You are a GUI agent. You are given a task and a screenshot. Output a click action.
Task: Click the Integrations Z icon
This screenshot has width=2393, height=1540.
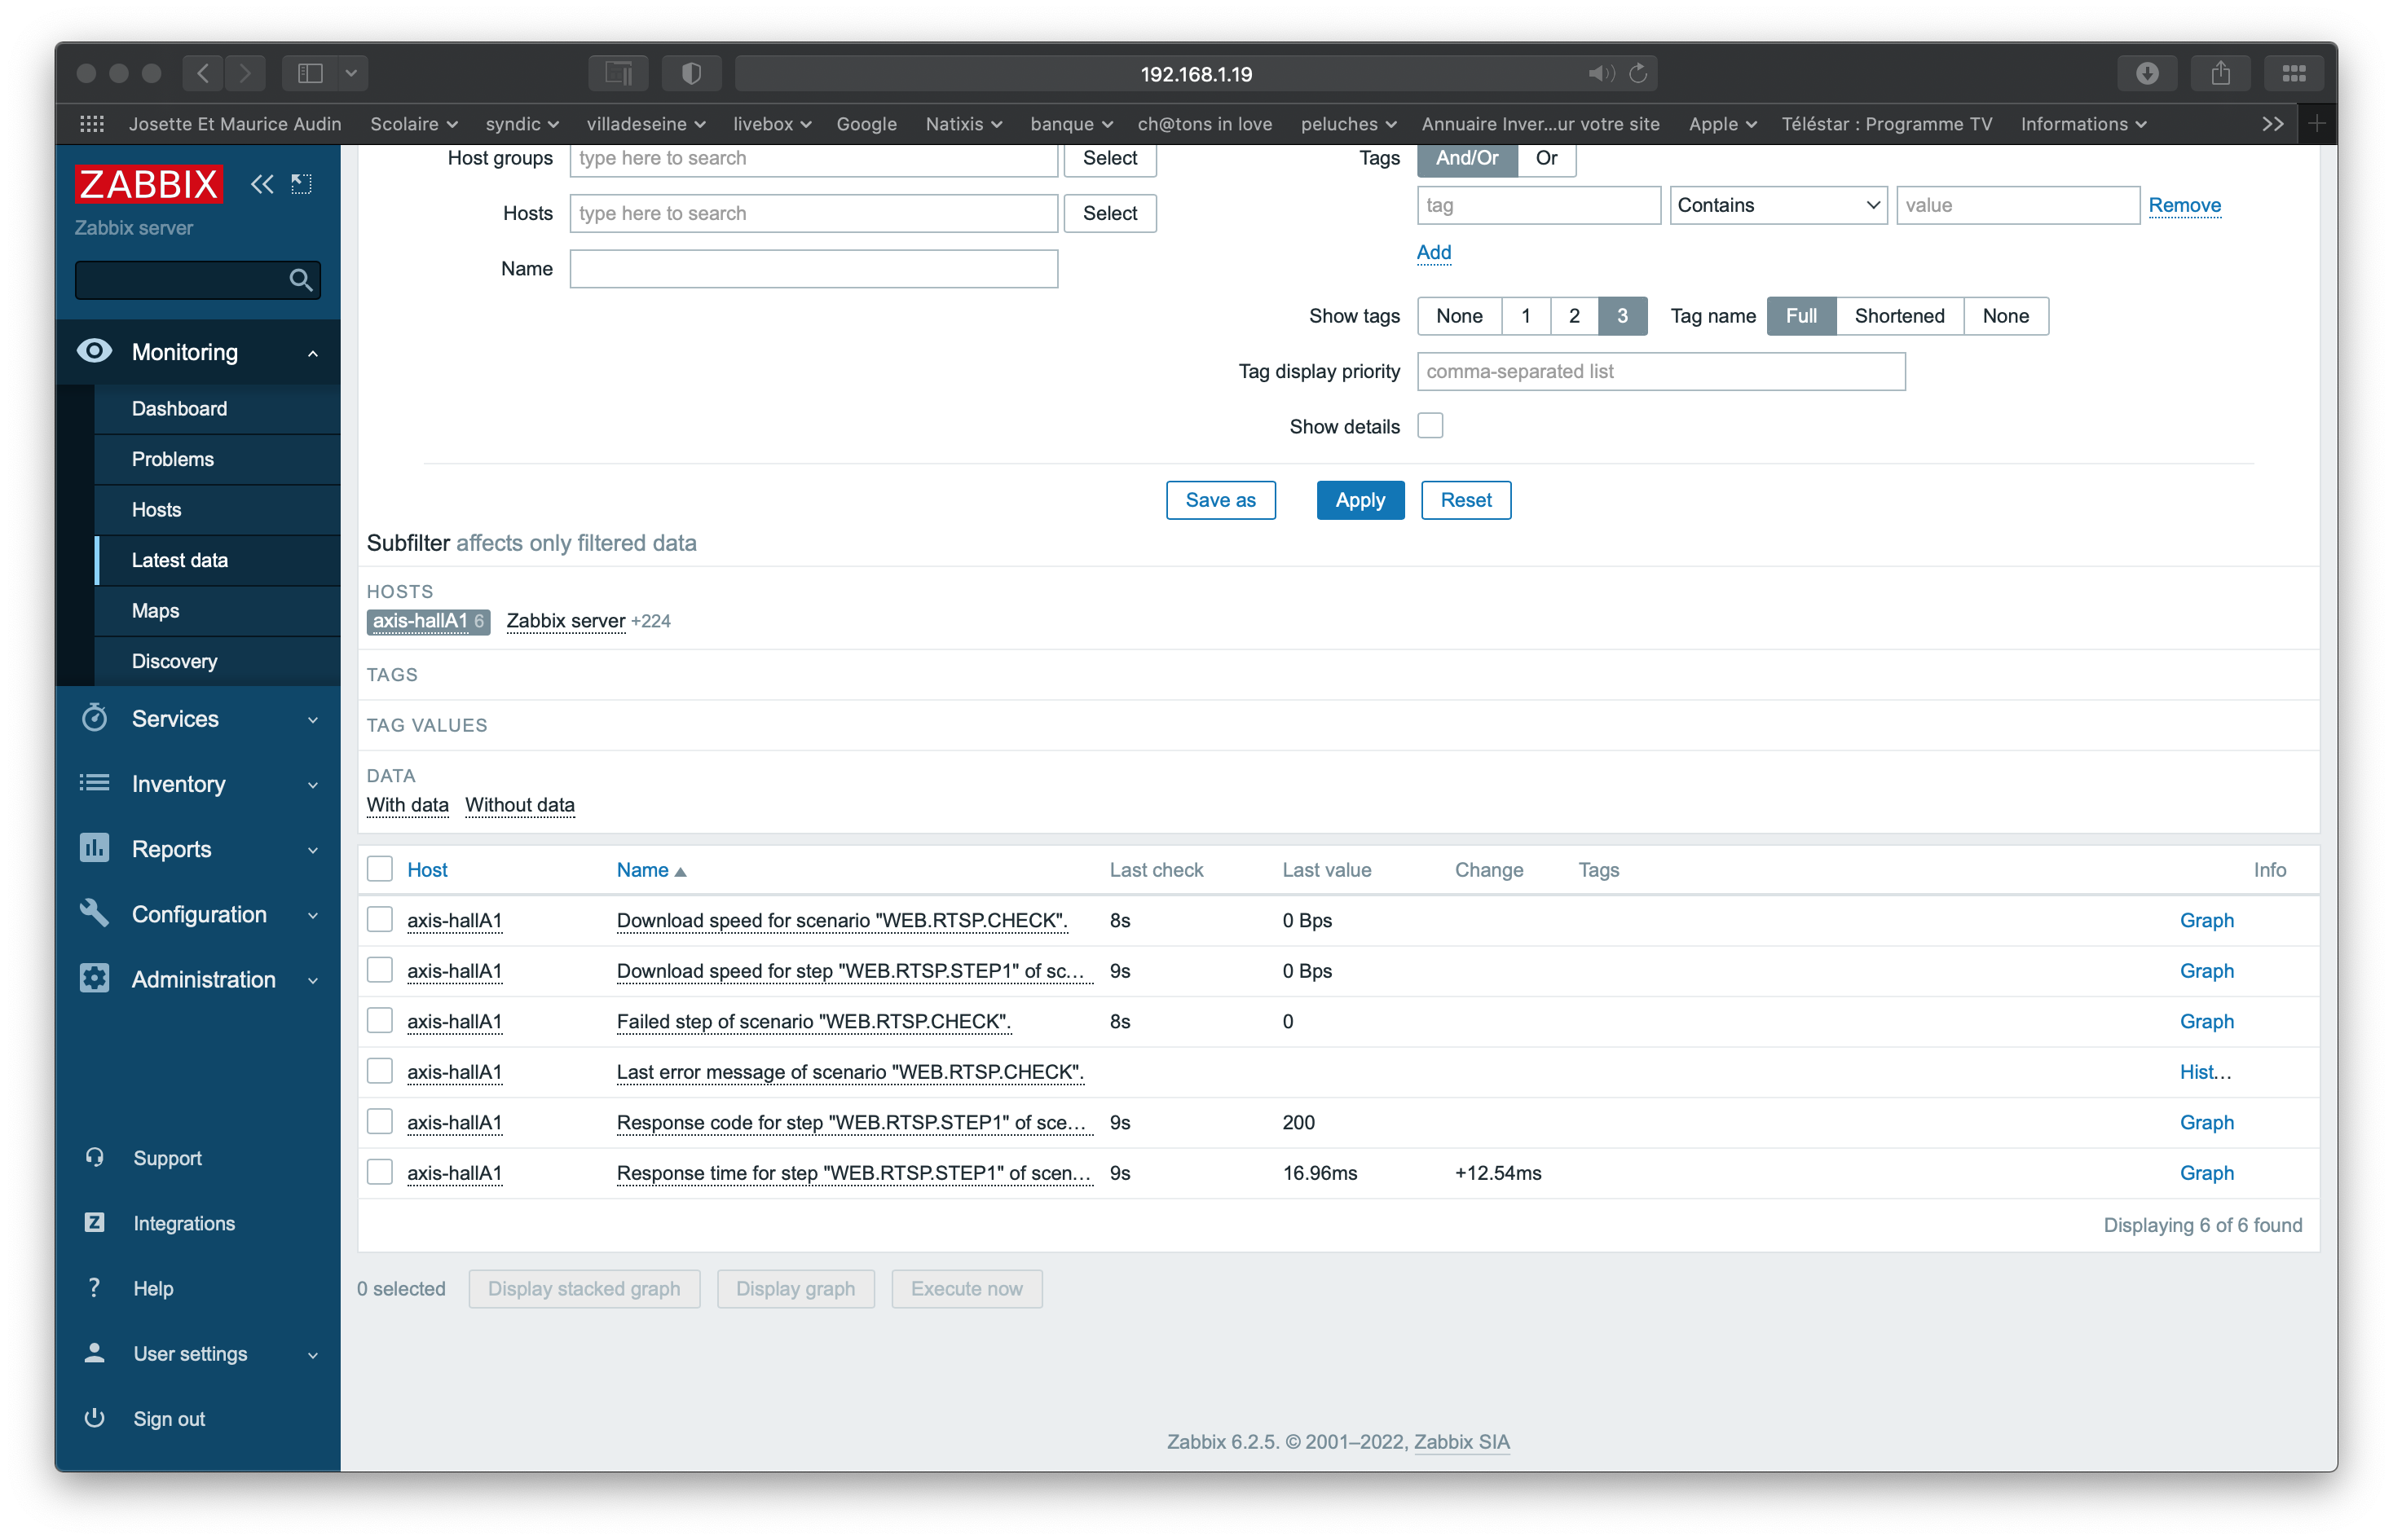point(94,1222)
